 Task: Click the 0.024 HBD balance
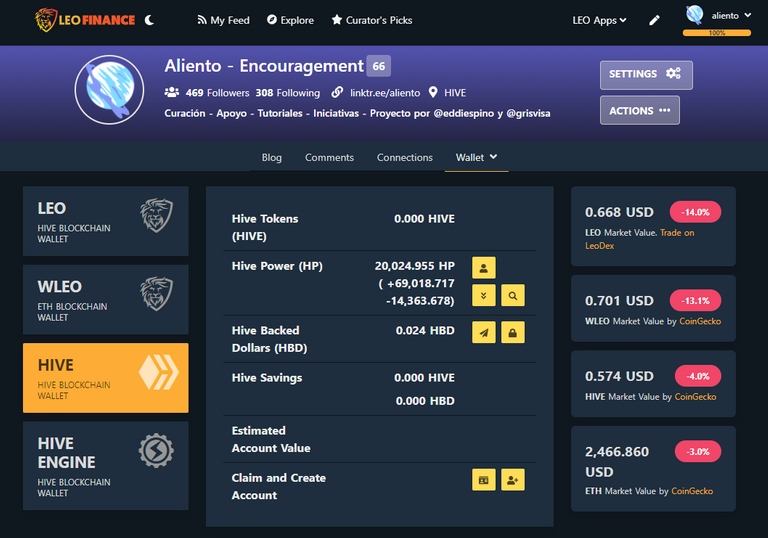point(425,330)
